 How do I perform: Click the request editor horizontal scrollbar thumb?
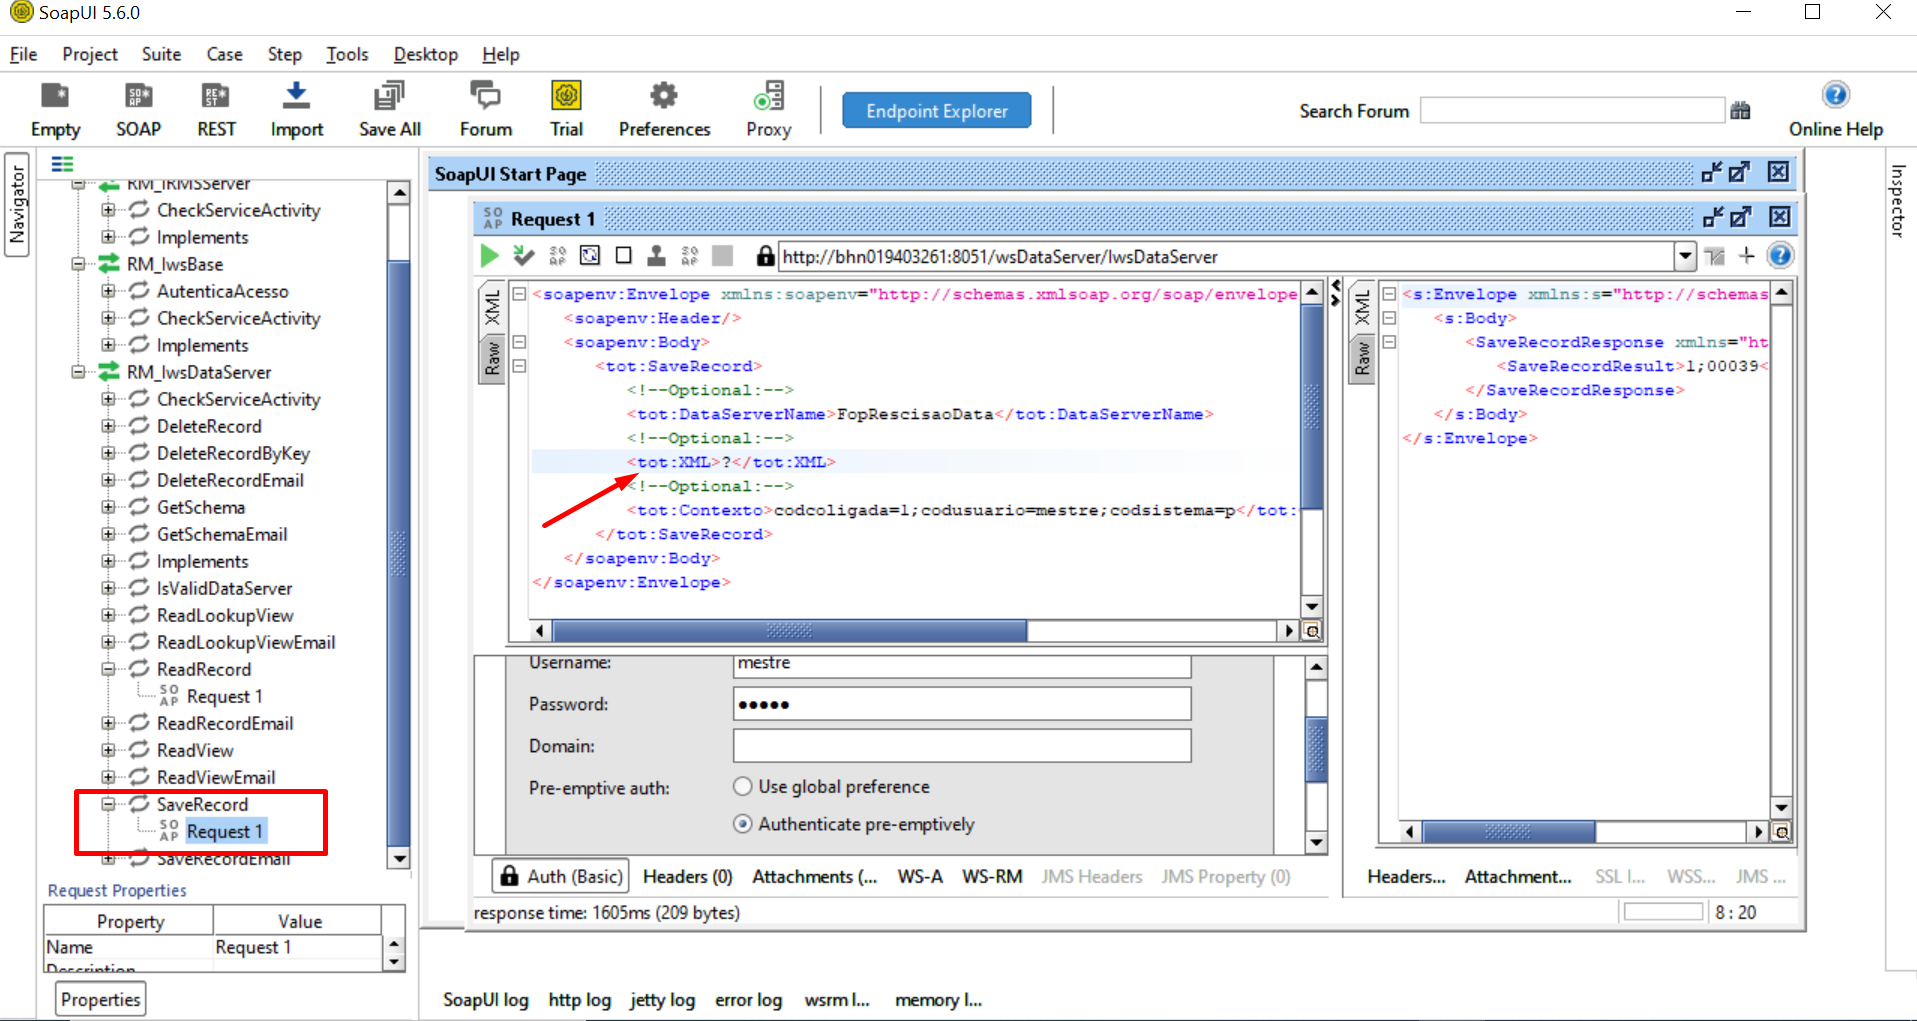click(x=790, y=631)
